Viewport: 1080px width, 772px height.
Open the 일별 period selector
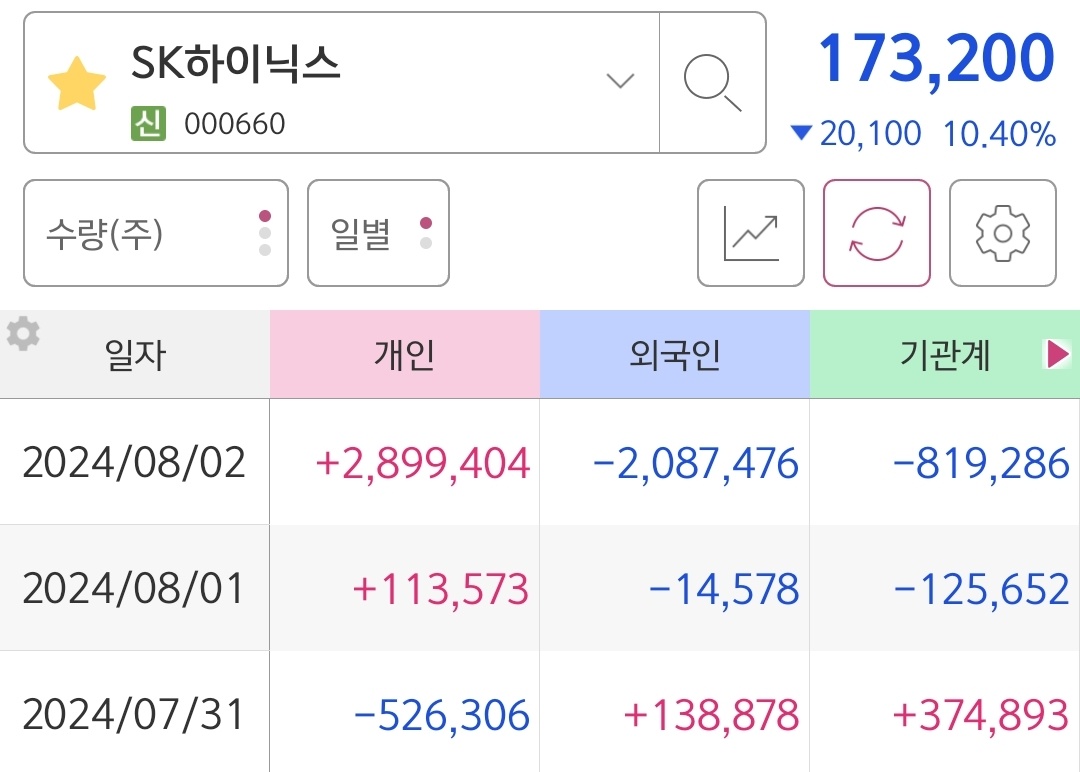[378, 232]
